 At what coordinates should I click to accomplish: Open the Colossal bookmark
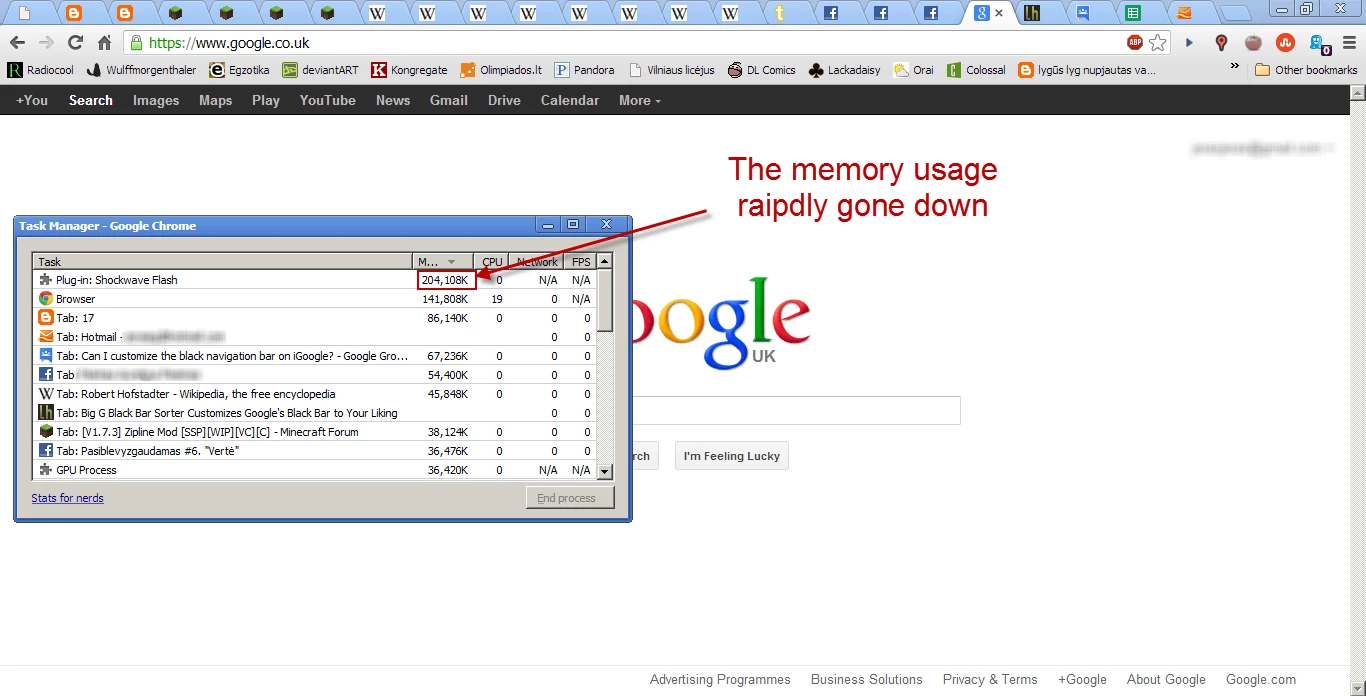pyautogui.click(x=976, y=70)
